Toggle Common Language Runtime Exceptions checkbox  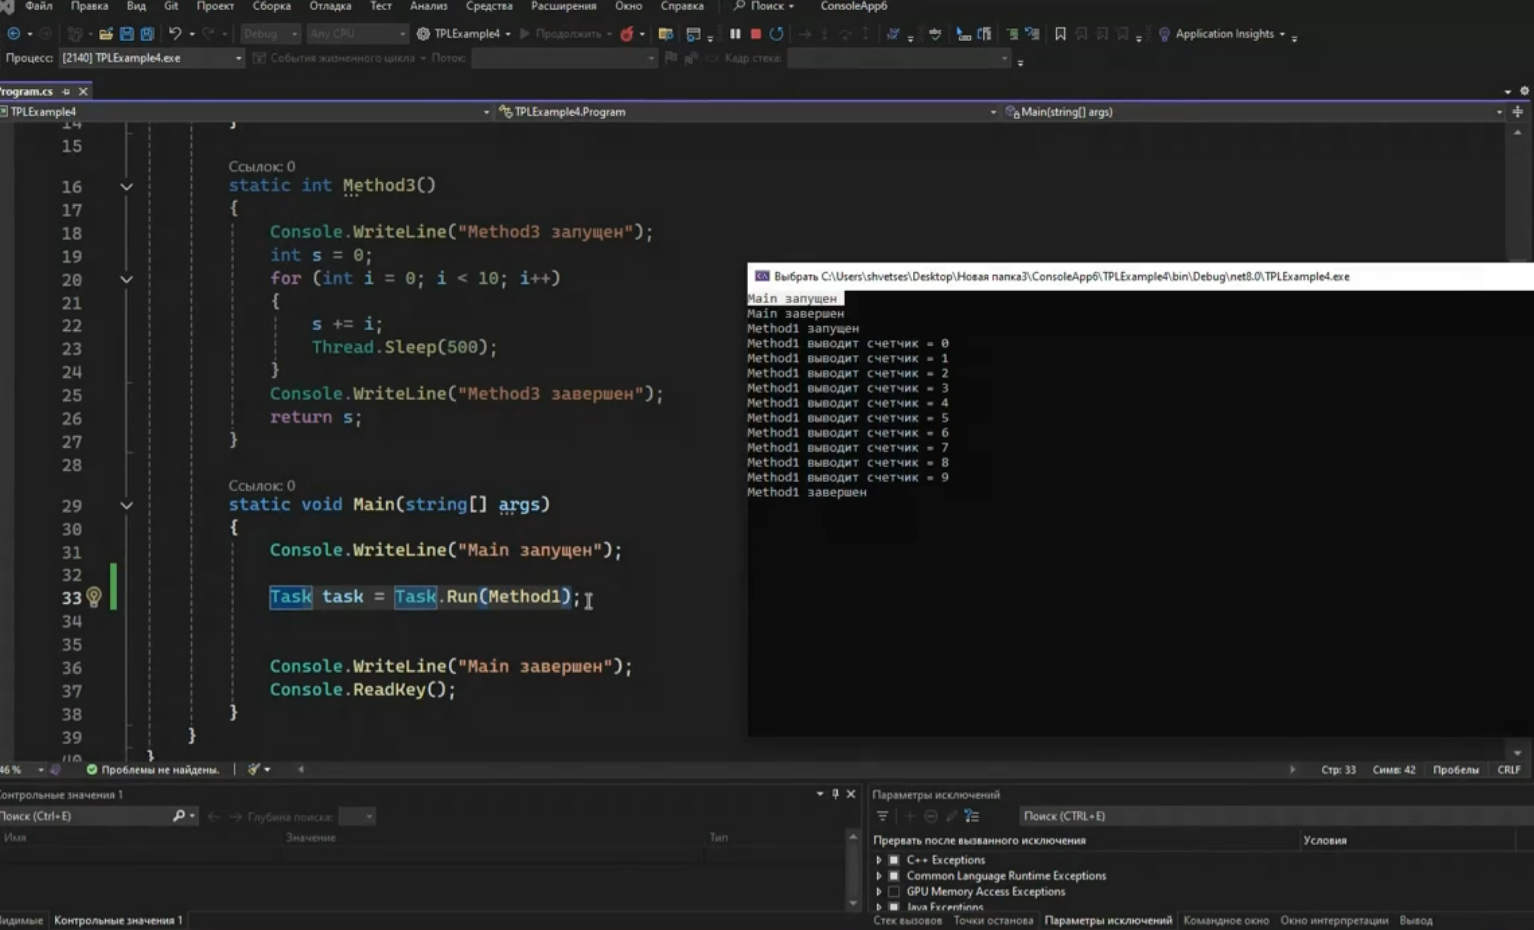point(894,876)
